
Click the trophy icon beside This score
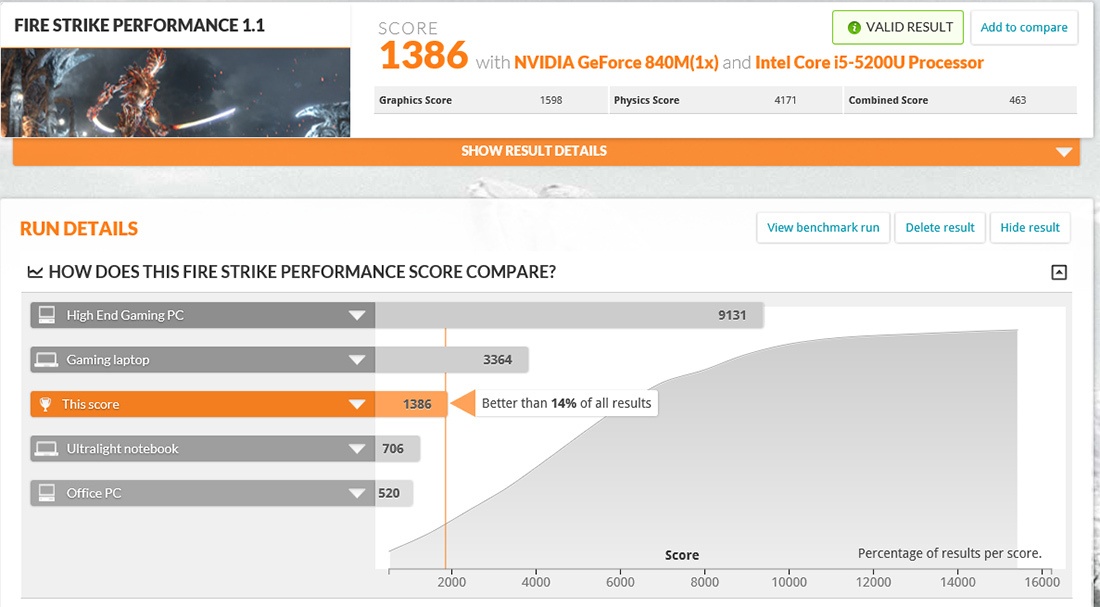[46, 404]
